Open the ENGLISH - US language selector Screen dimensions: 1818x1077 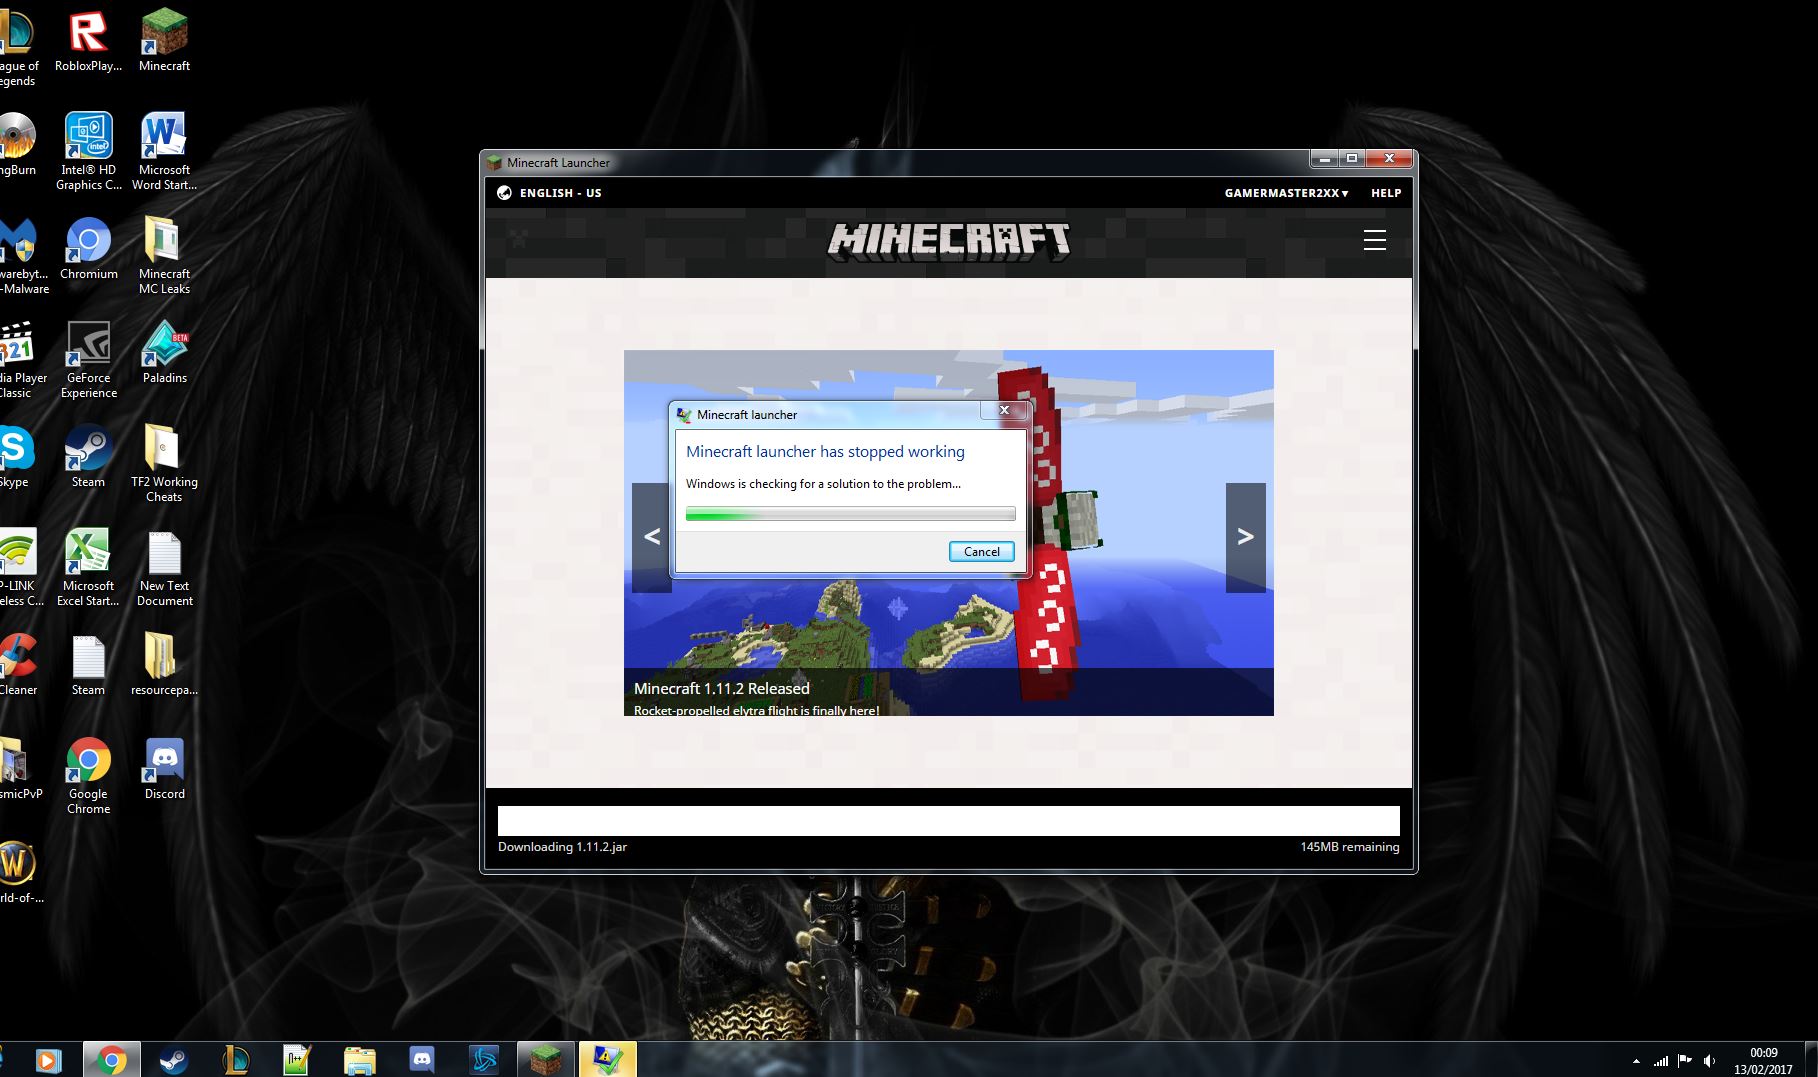click(x=550, y=193)
